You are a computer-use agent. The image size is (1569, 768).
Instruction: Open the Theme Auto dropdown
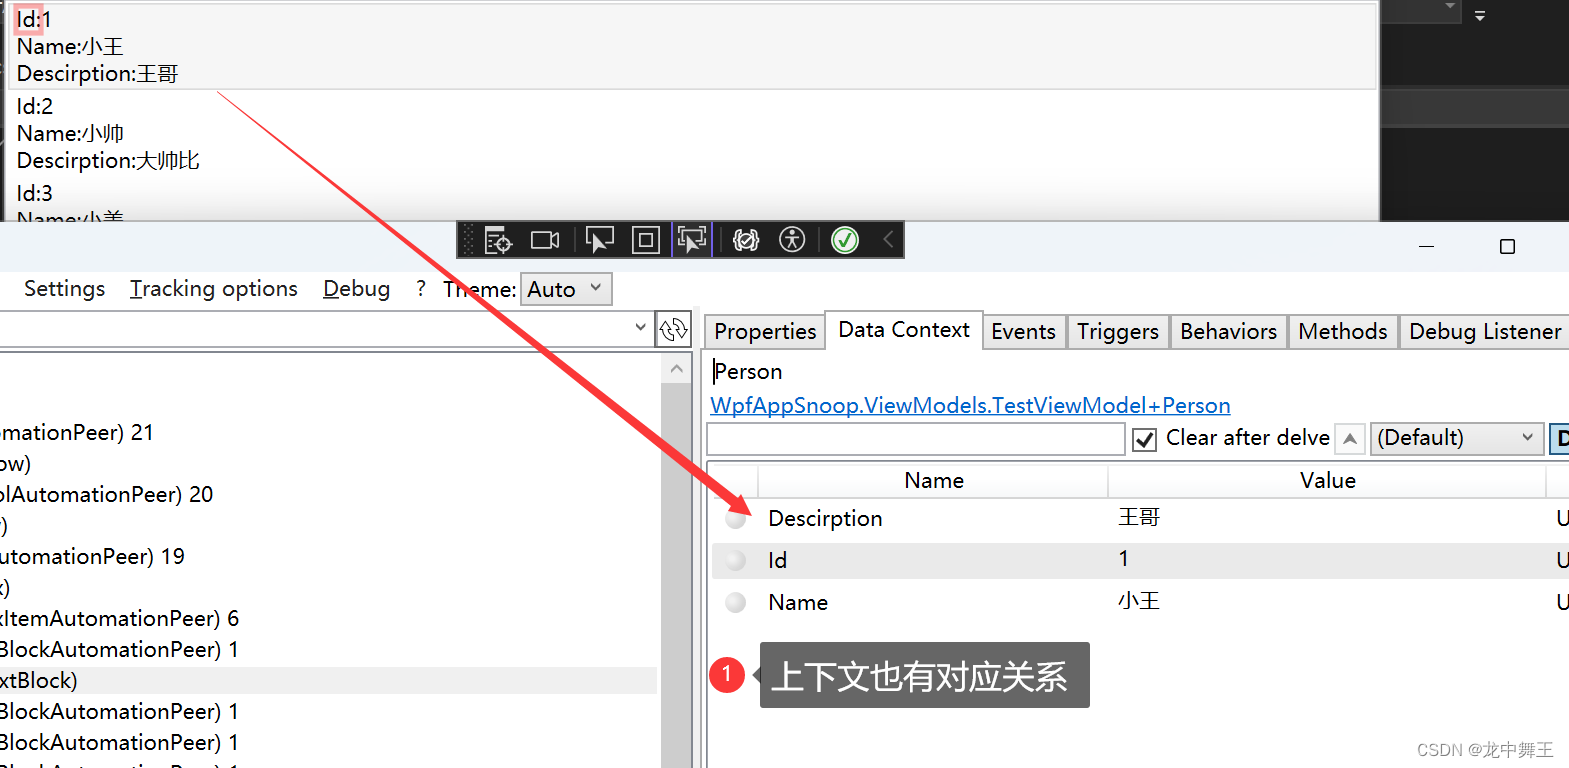pos(566,289)
